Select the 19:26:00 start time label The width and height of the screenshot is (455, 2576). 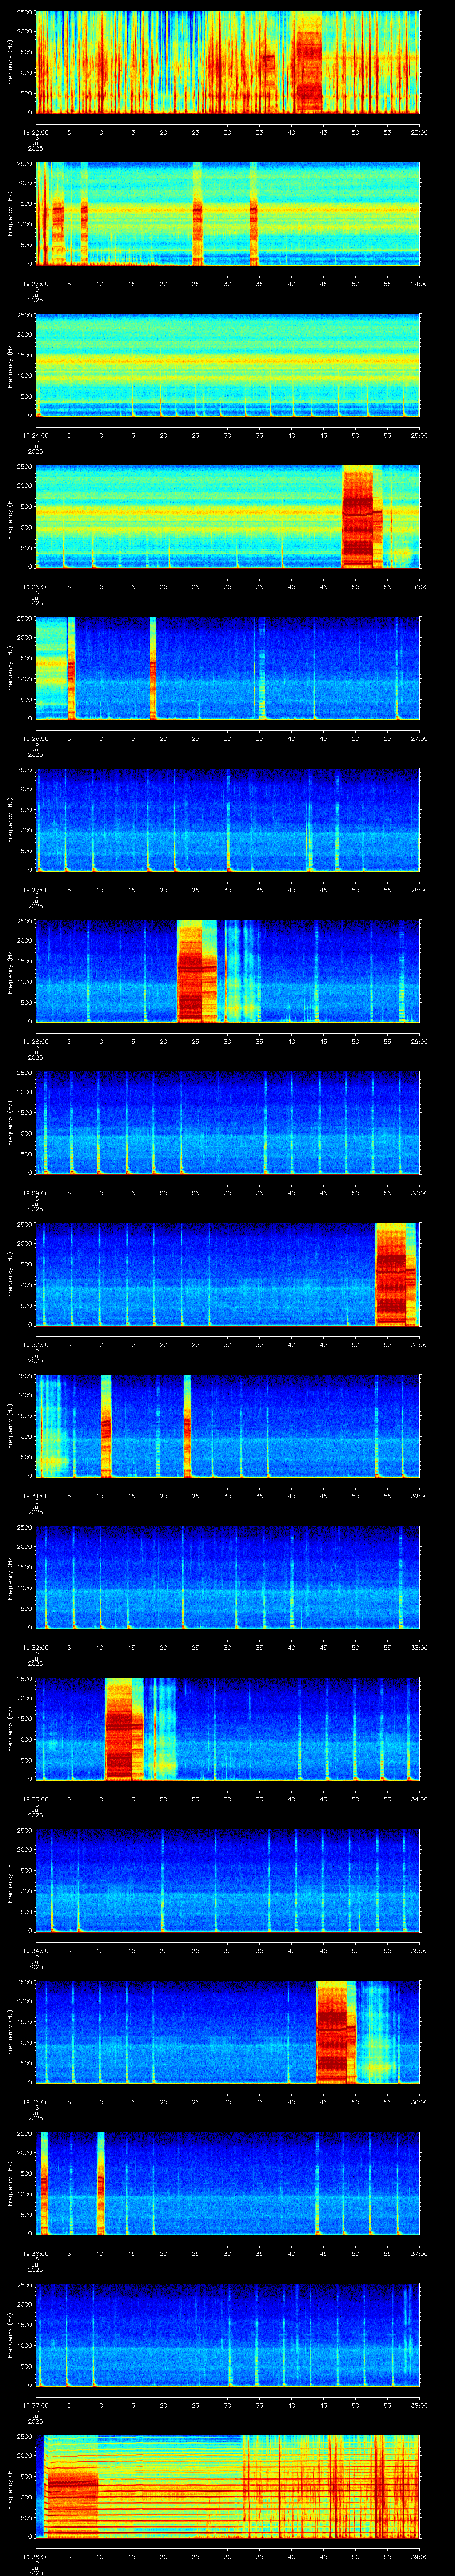pos(35,738)
